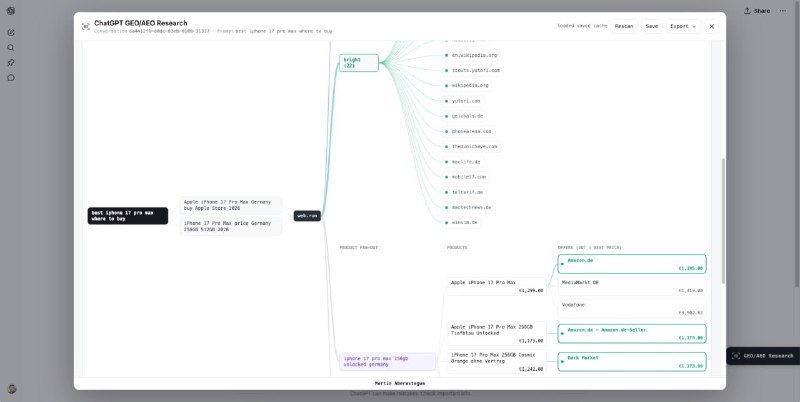800x402 pixels.
Task: Open the Amazon.de – Amazon.de-Seller offer
Action: pyautogui.click(x=632, y=334)
